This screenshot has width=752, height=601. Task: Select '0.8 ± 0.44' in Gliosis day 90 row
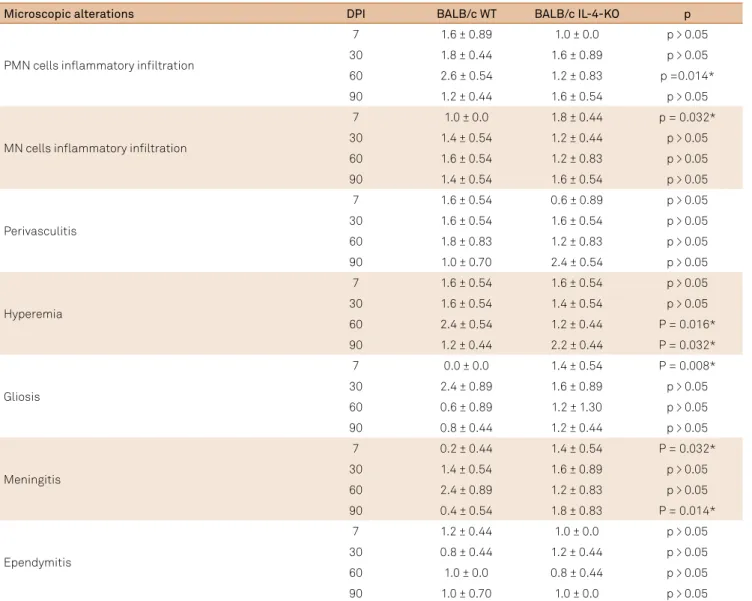click(x=466, y=428)
